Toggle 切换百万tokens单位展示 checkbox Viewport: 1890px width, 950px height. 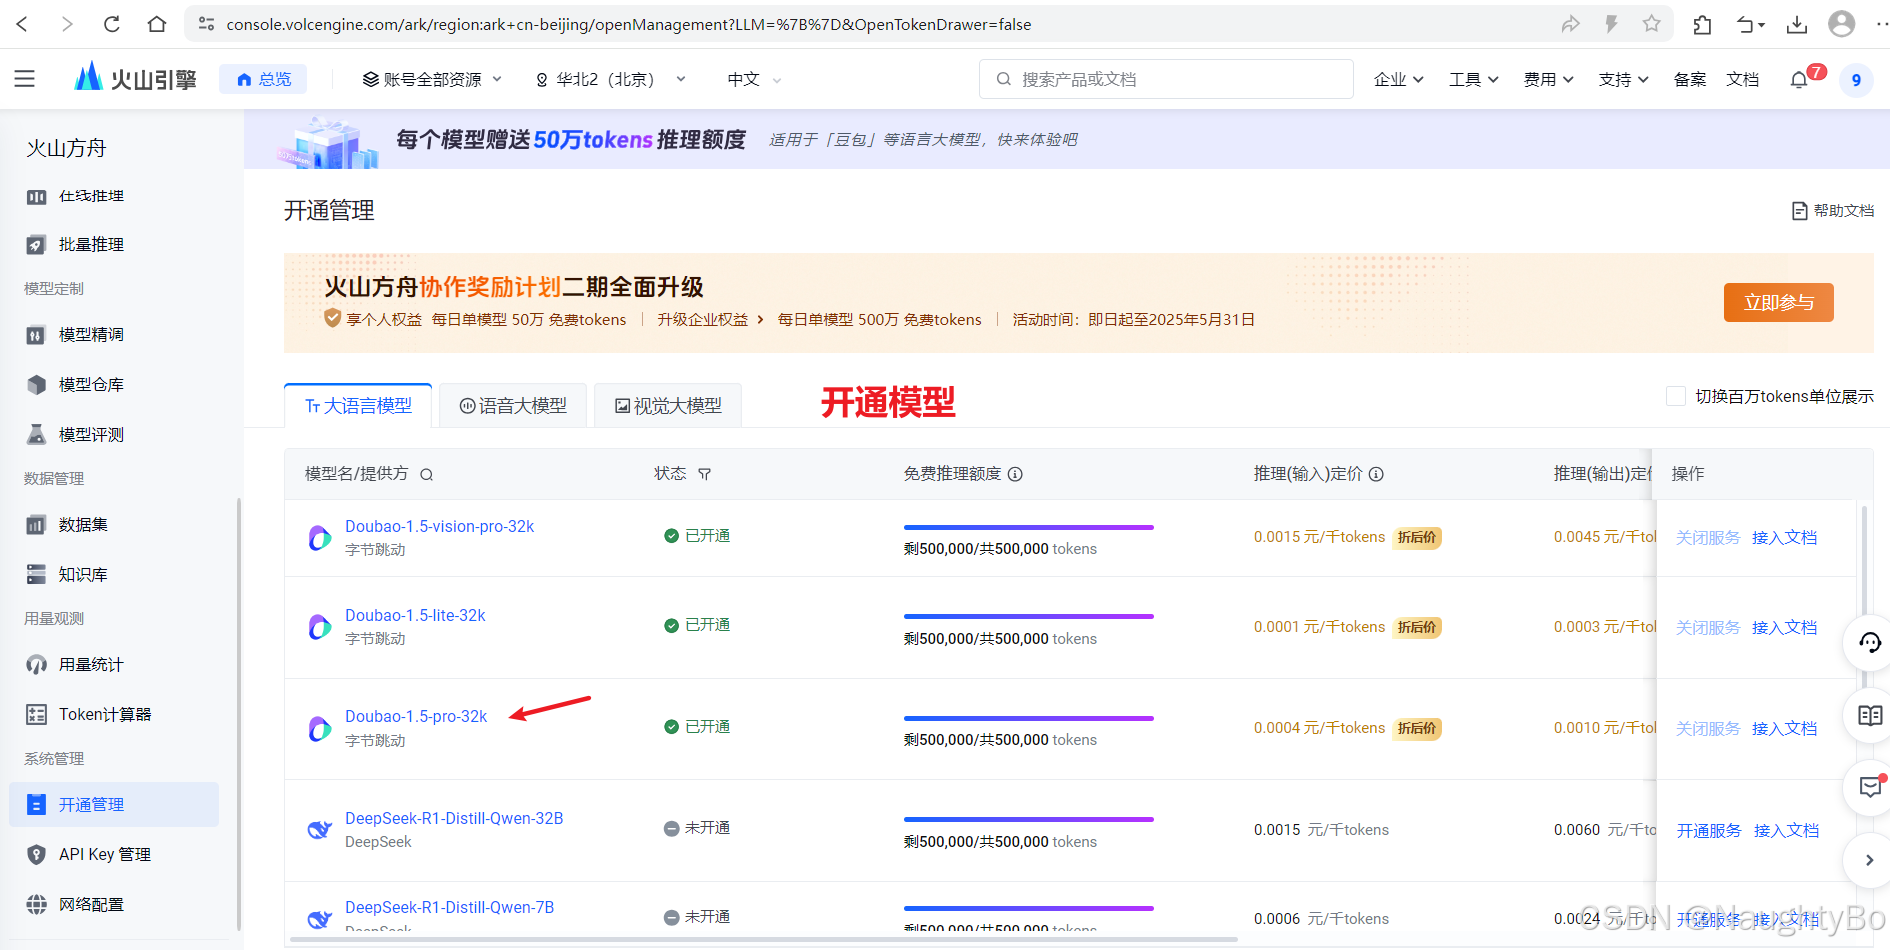pos(1675,396)
